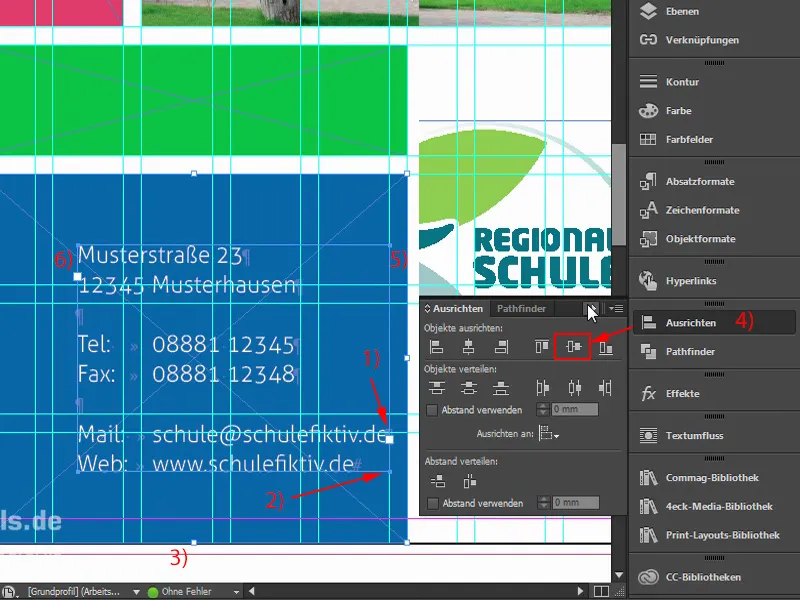Click the text line '12345 Musterhausen'
Image resolution: width=800 pixels, height=600 pixels.
(187, 285)
